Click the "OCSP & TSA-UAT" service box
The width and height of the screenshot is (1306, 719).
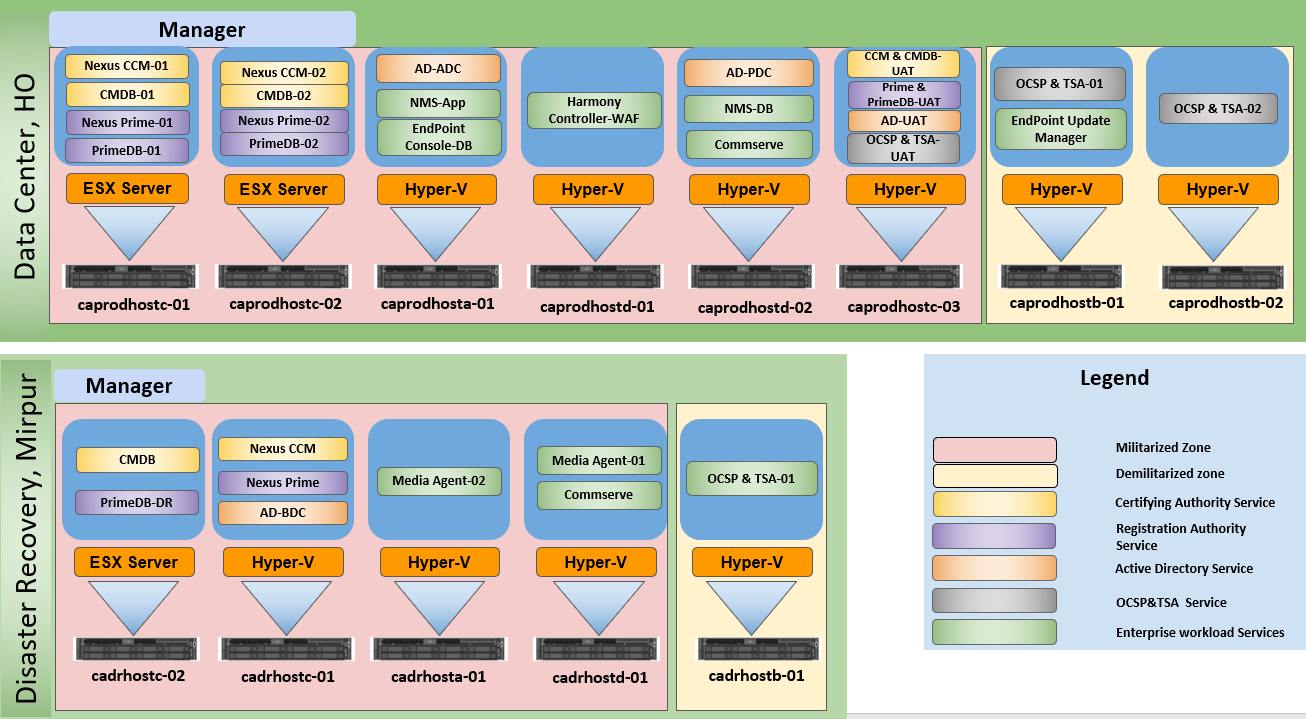[x=904, y=149]
